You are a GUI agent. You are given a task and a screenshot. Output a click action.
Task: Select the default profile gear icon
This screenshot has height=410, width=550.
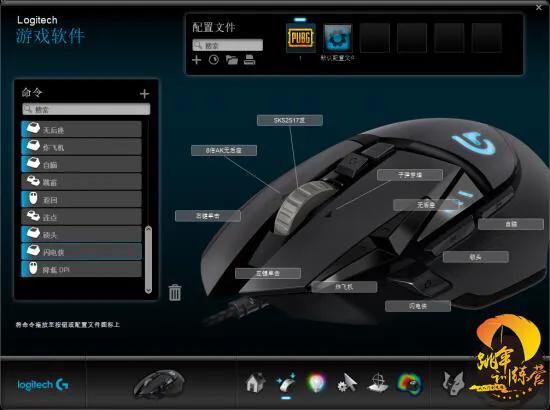(x=337, y=38)
